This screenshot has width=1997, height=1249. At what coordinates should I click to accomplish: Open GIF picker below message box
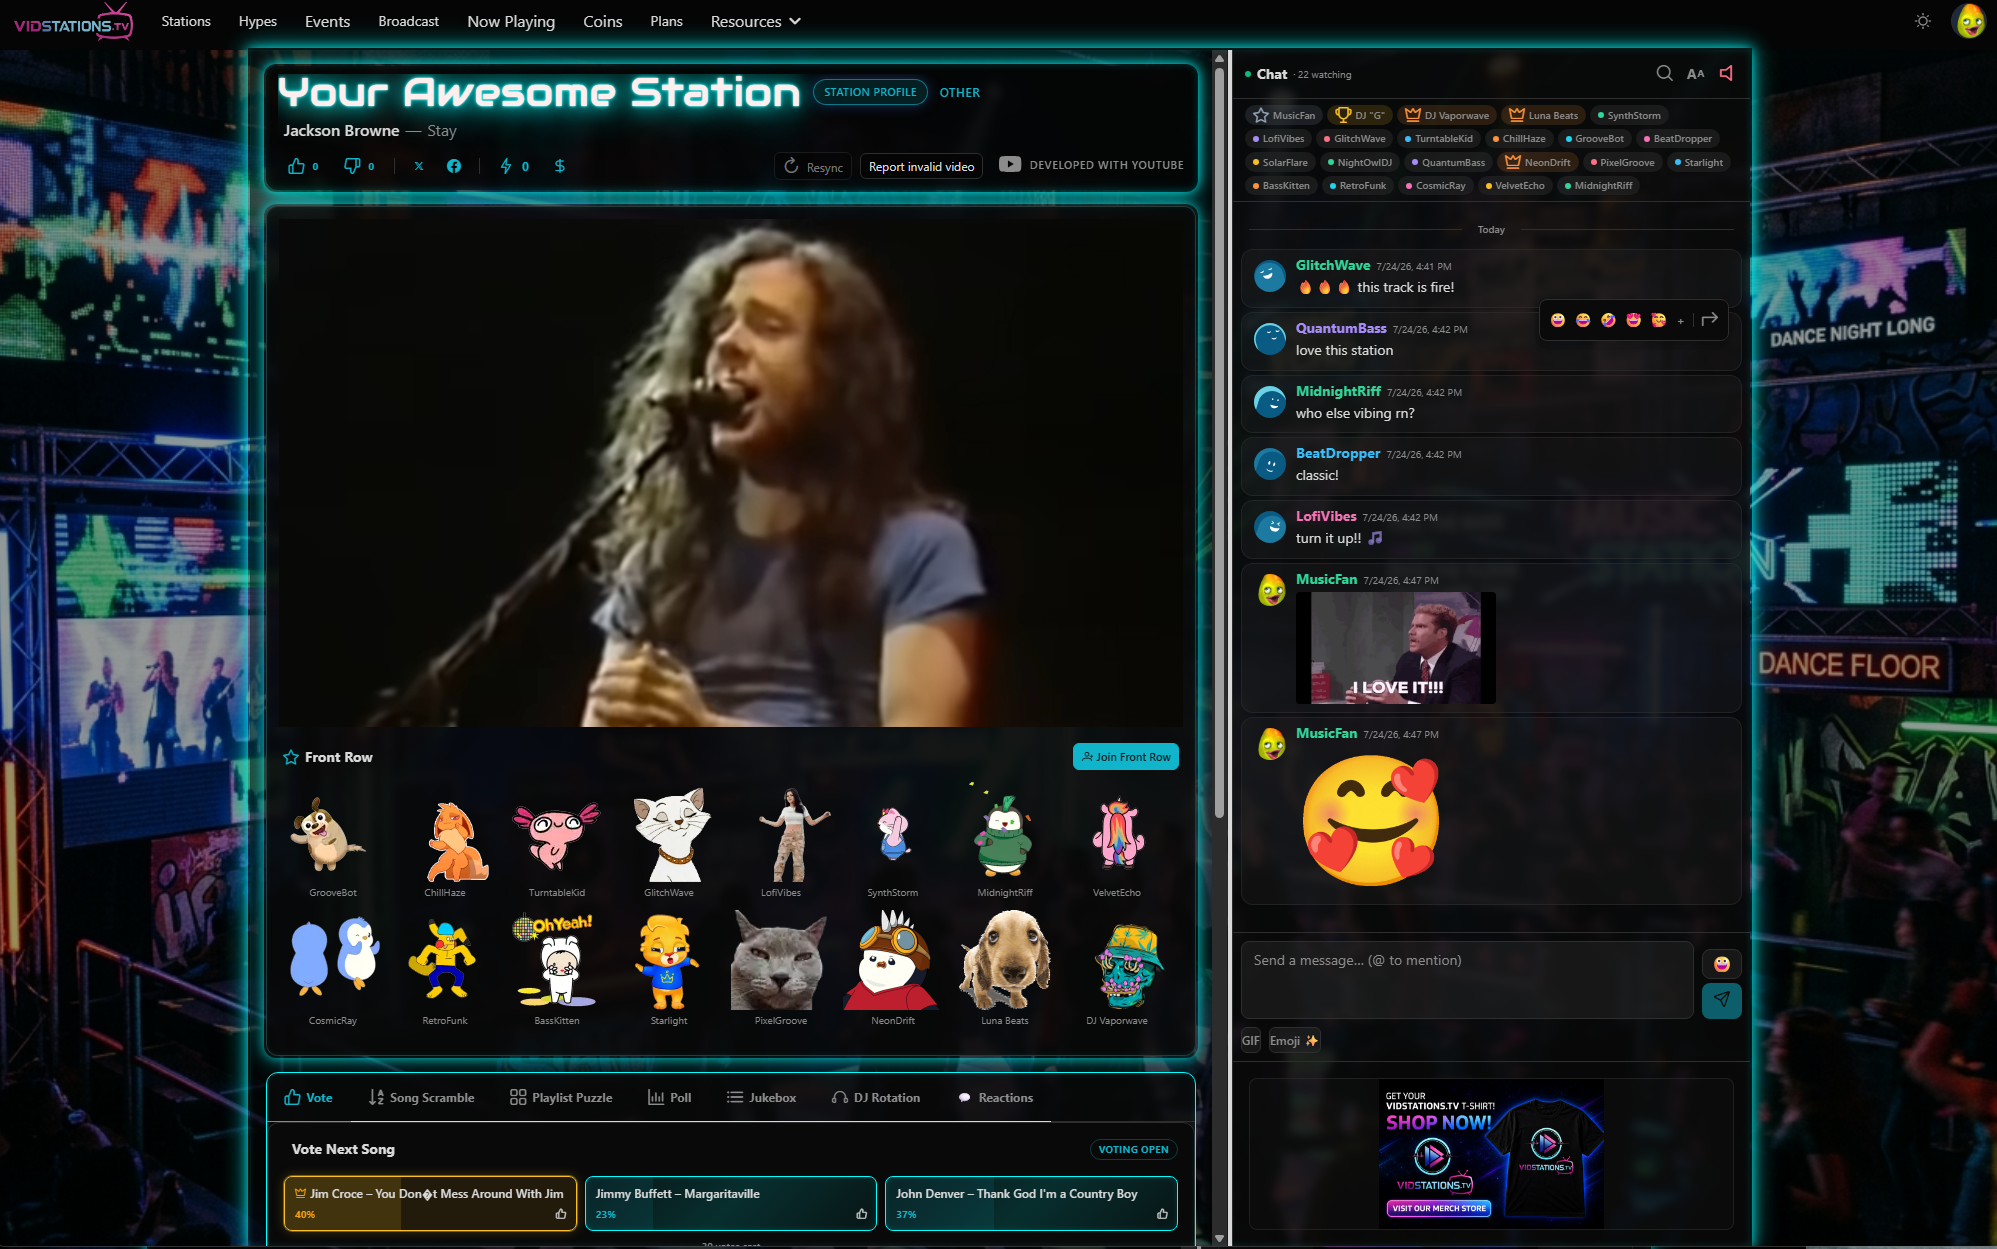[x=1250, y=1040]
